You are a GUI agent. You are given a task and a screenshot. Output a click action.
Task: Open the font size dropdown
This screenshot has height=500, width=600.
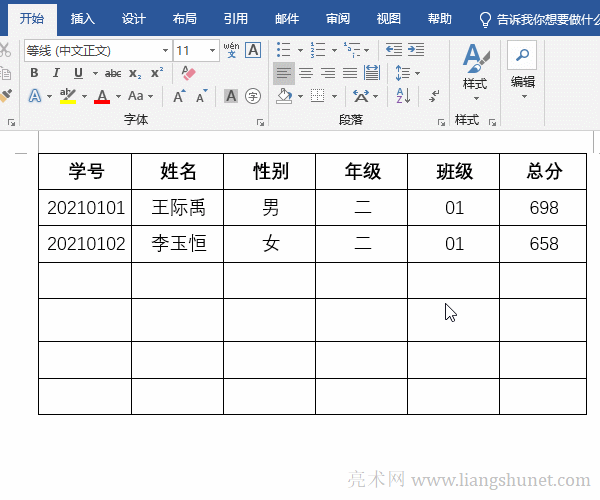(x=213, y=50)
